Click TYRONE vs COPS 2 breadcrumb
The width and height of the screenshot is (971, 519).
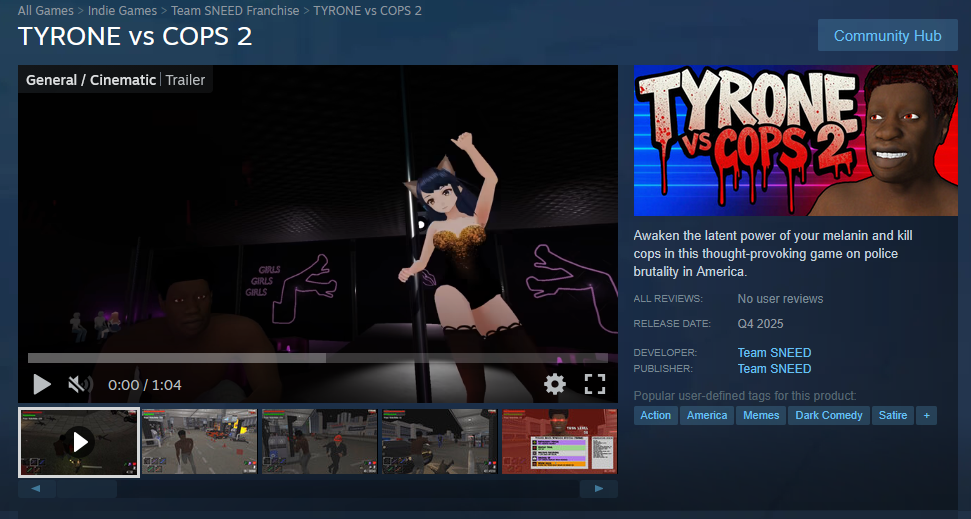(x=368, y=11)
